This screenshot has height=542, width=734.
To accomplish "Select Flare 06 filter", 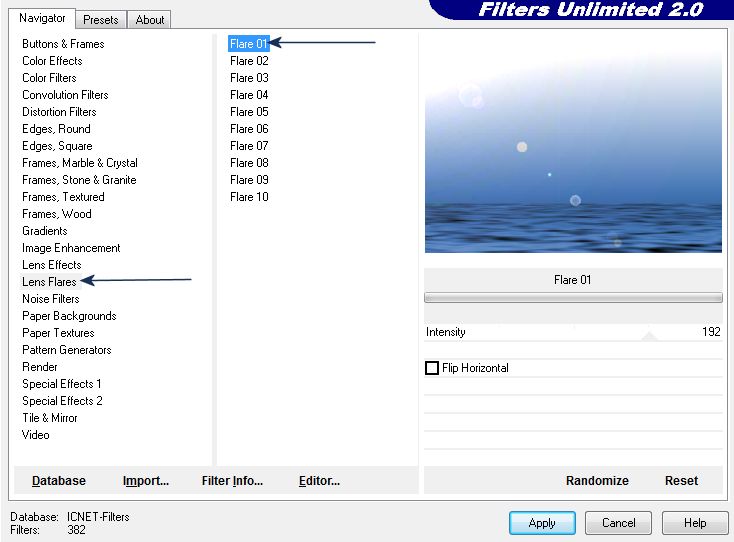I will pyautogui.click(x=249, y=129).
